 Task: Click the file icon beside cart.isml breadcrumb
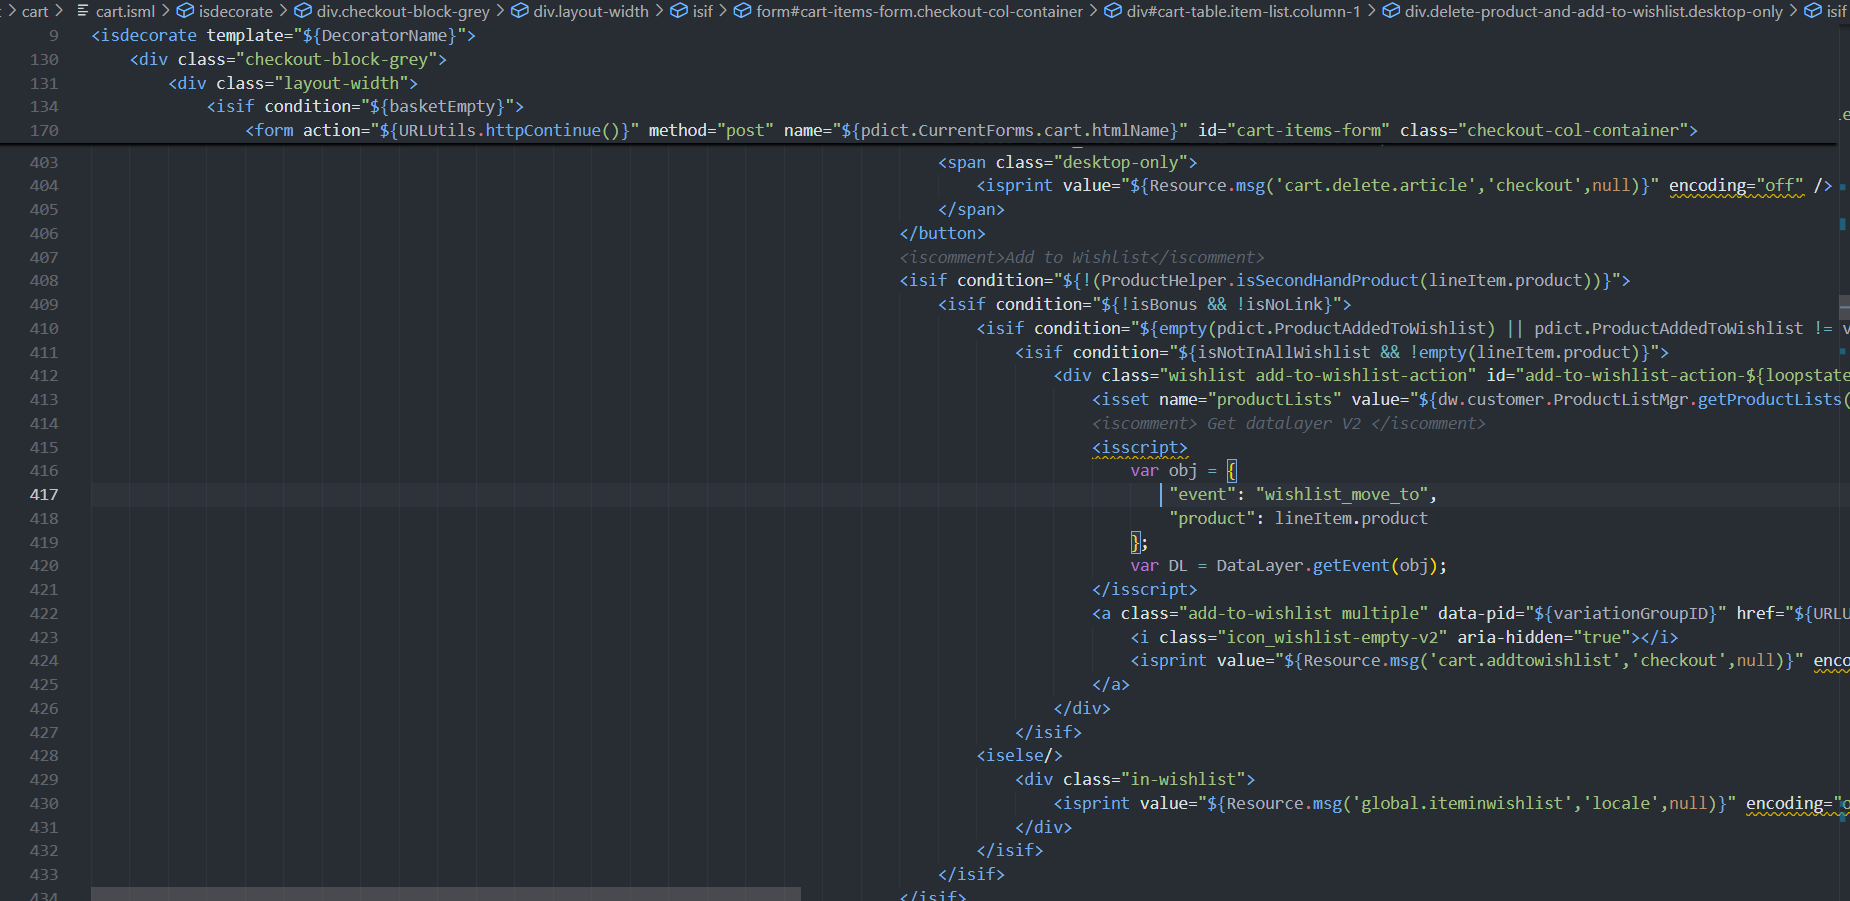[x=83, y=11]
